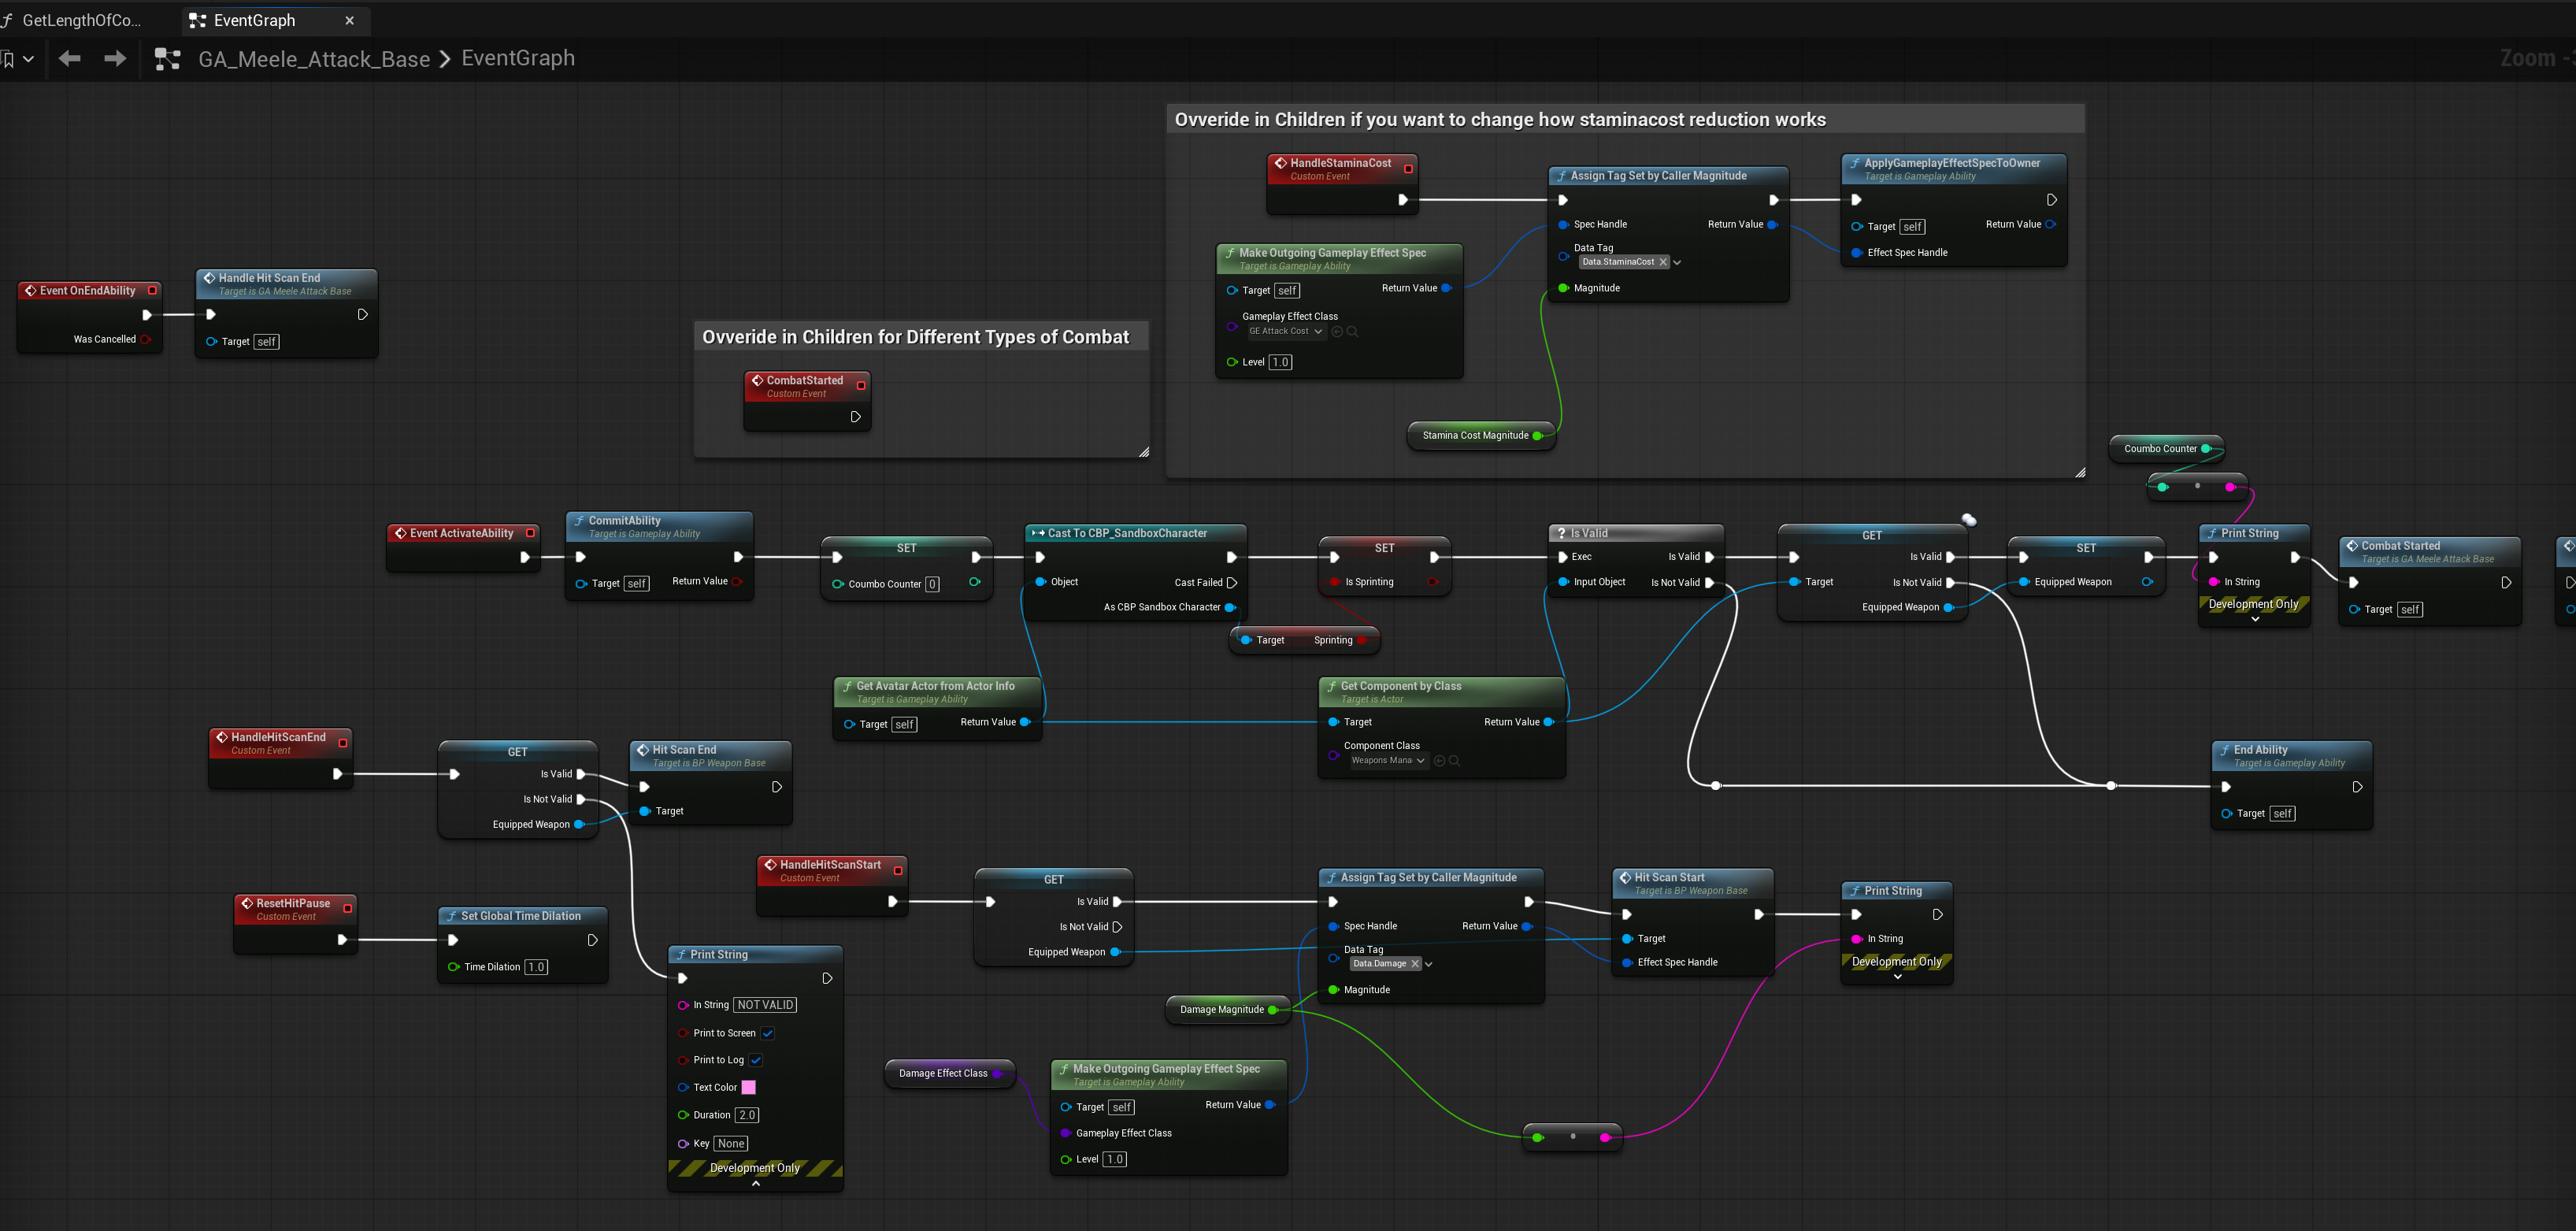
Task: Click the In String NOT VALID field
Action: 765,1005
